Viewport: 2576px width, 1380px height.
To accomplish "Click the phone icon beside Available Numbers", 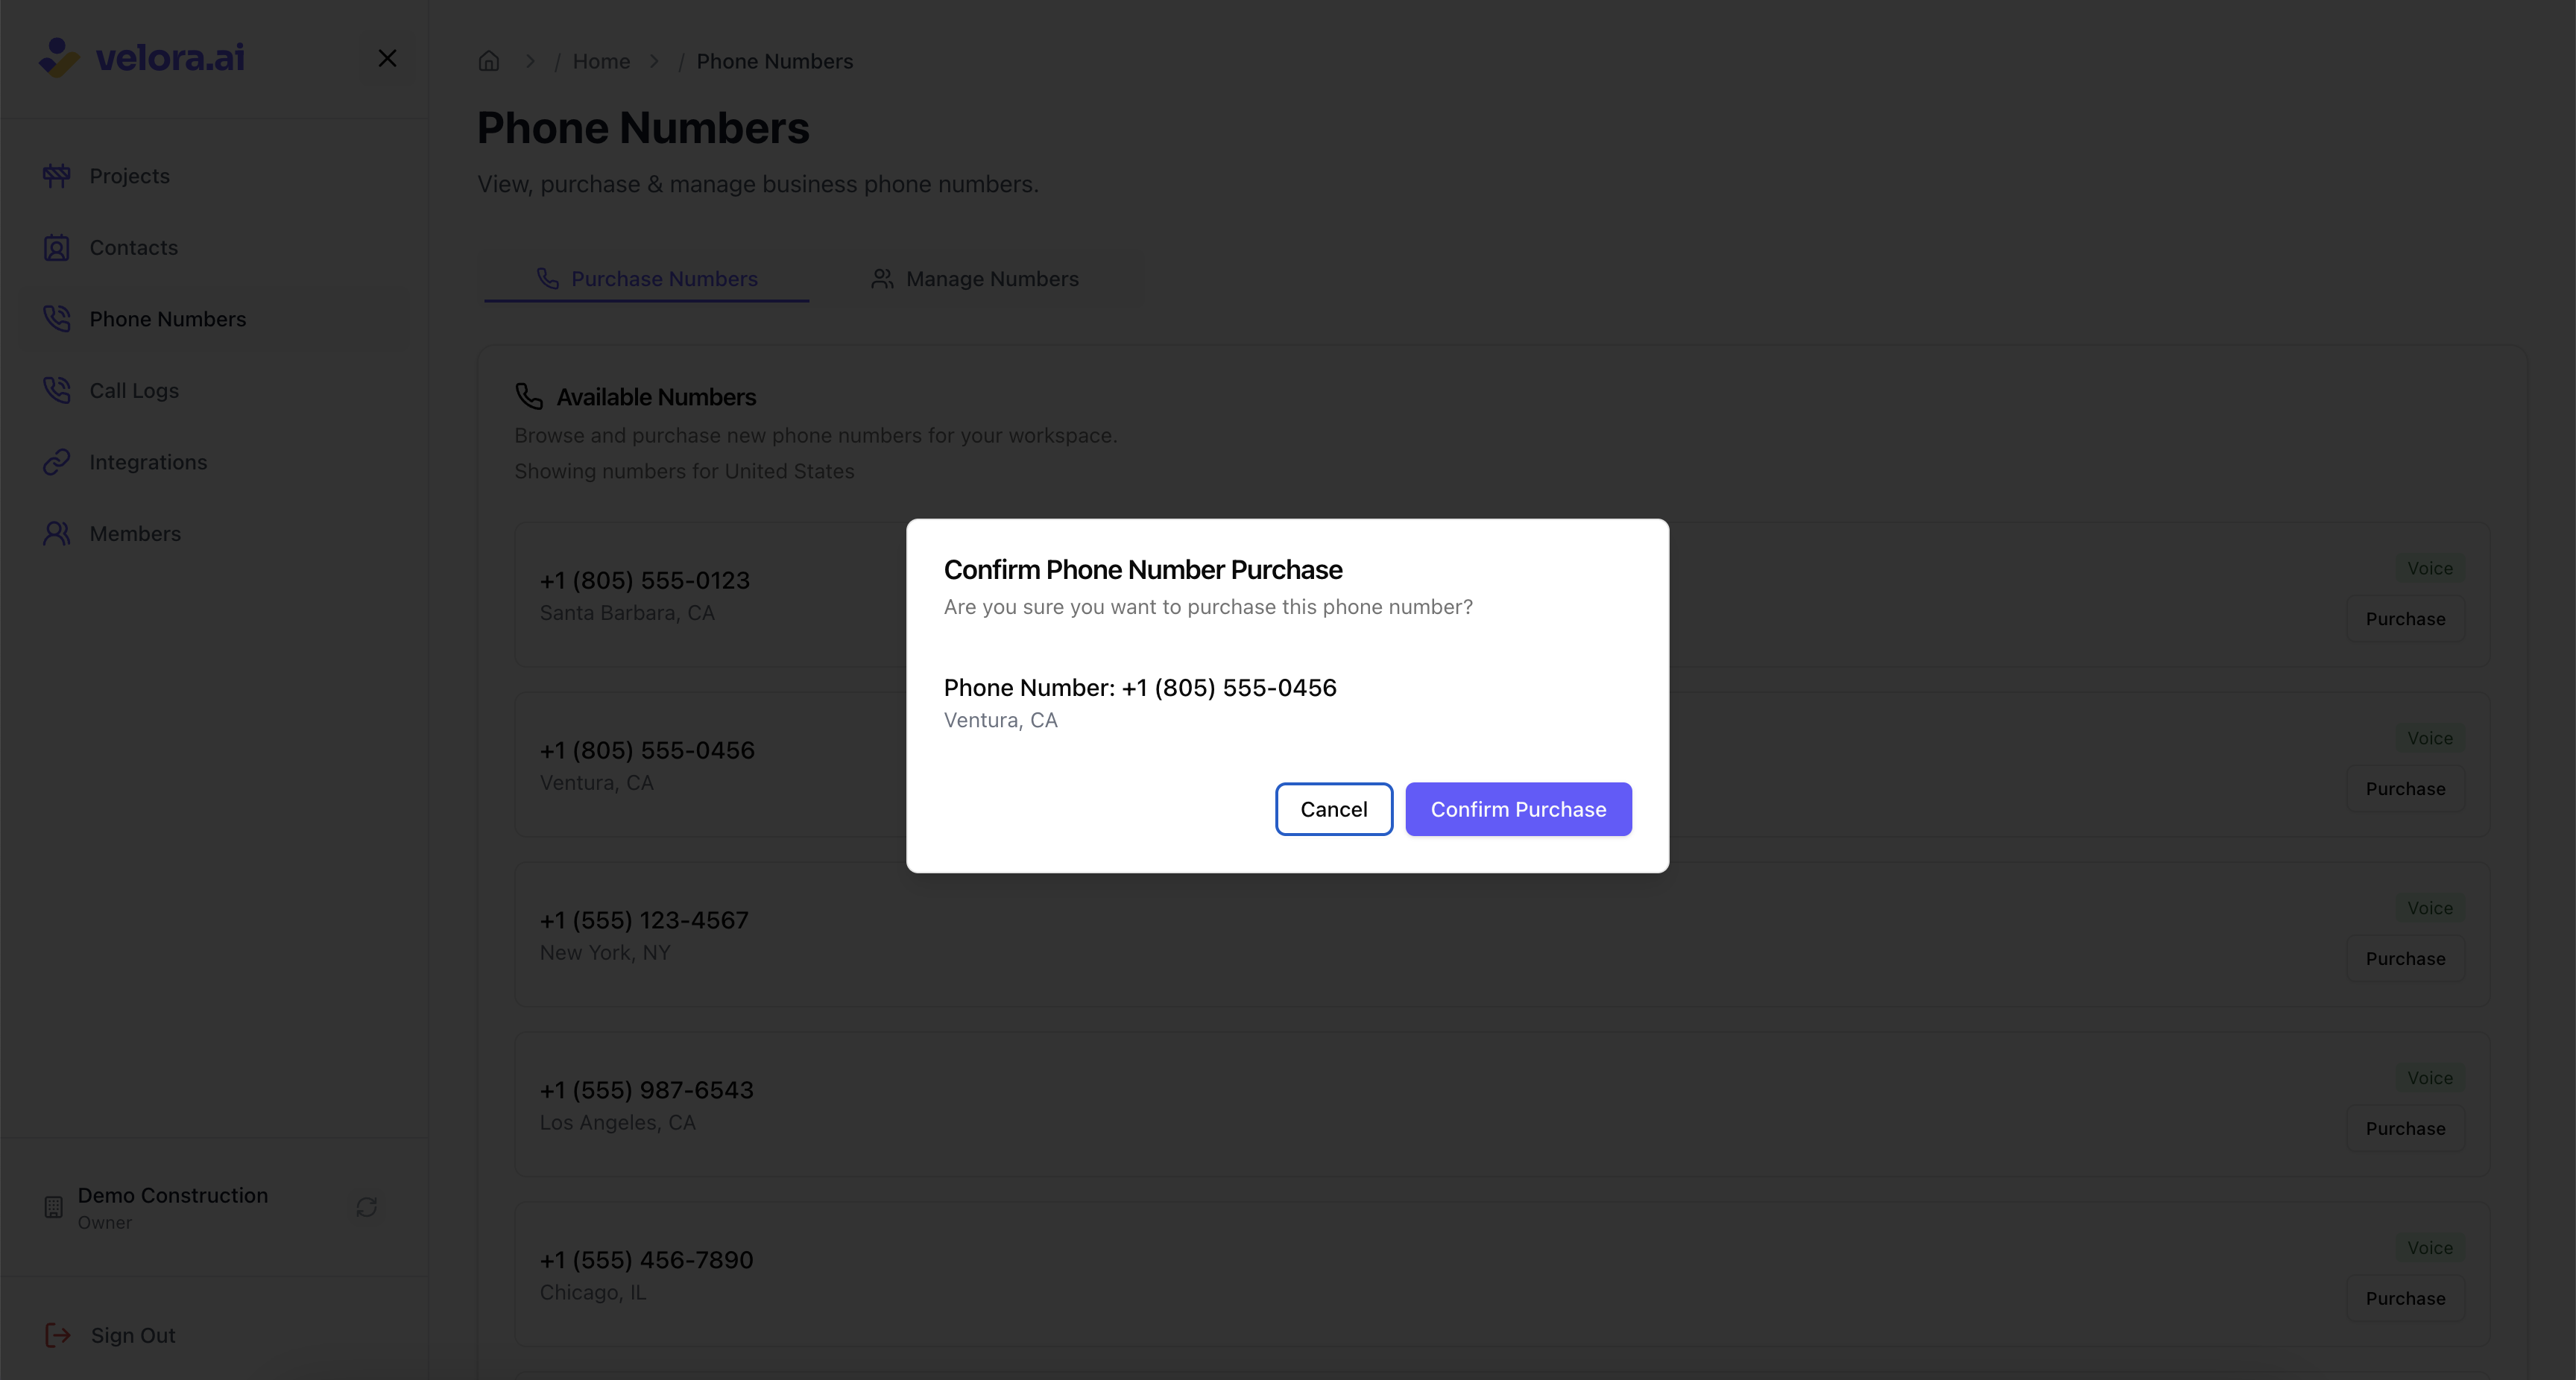I will point(529,397).
